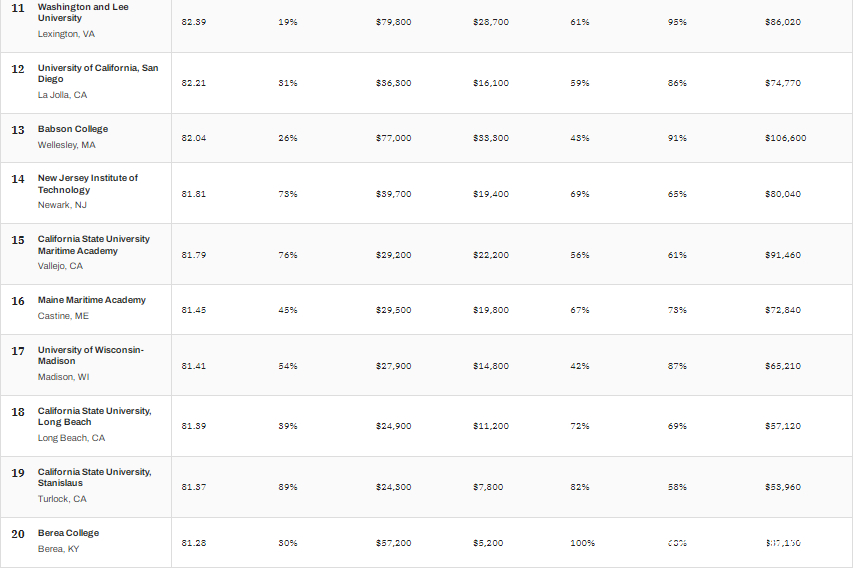The width and height of the screenshot is (854, 568).
Task: Open California State University Maritime Academy link
Action: (x=94, y=245)
